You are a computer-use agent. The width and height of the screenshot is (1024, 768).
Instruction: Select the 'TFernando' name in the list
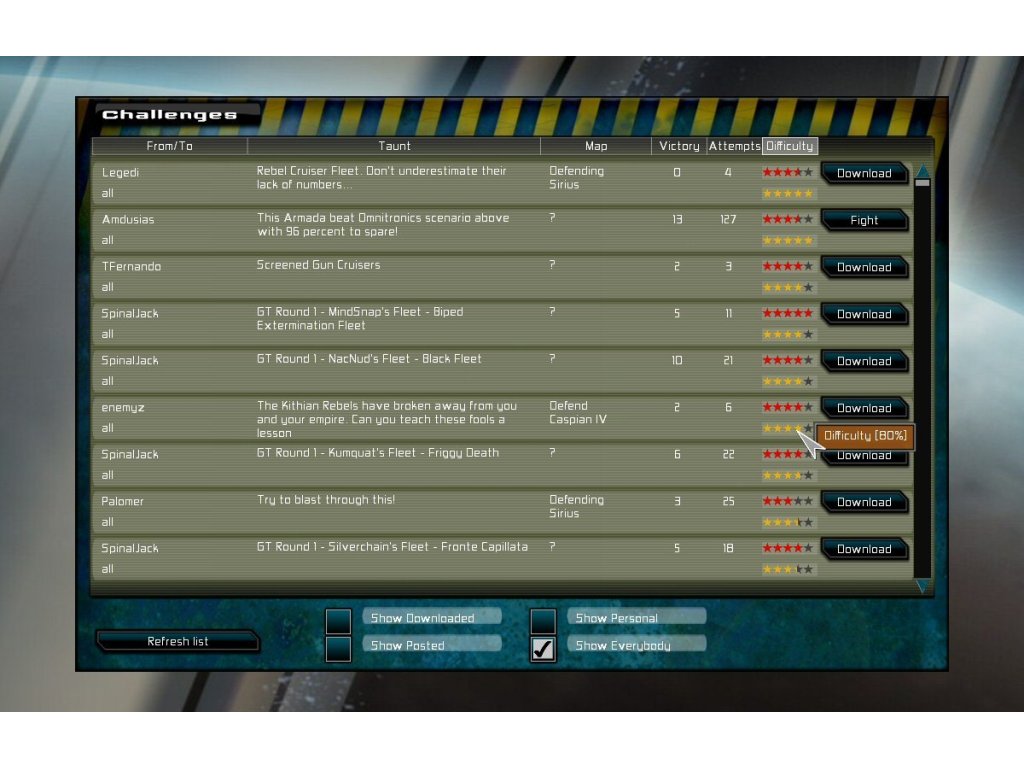coord(131,266)
